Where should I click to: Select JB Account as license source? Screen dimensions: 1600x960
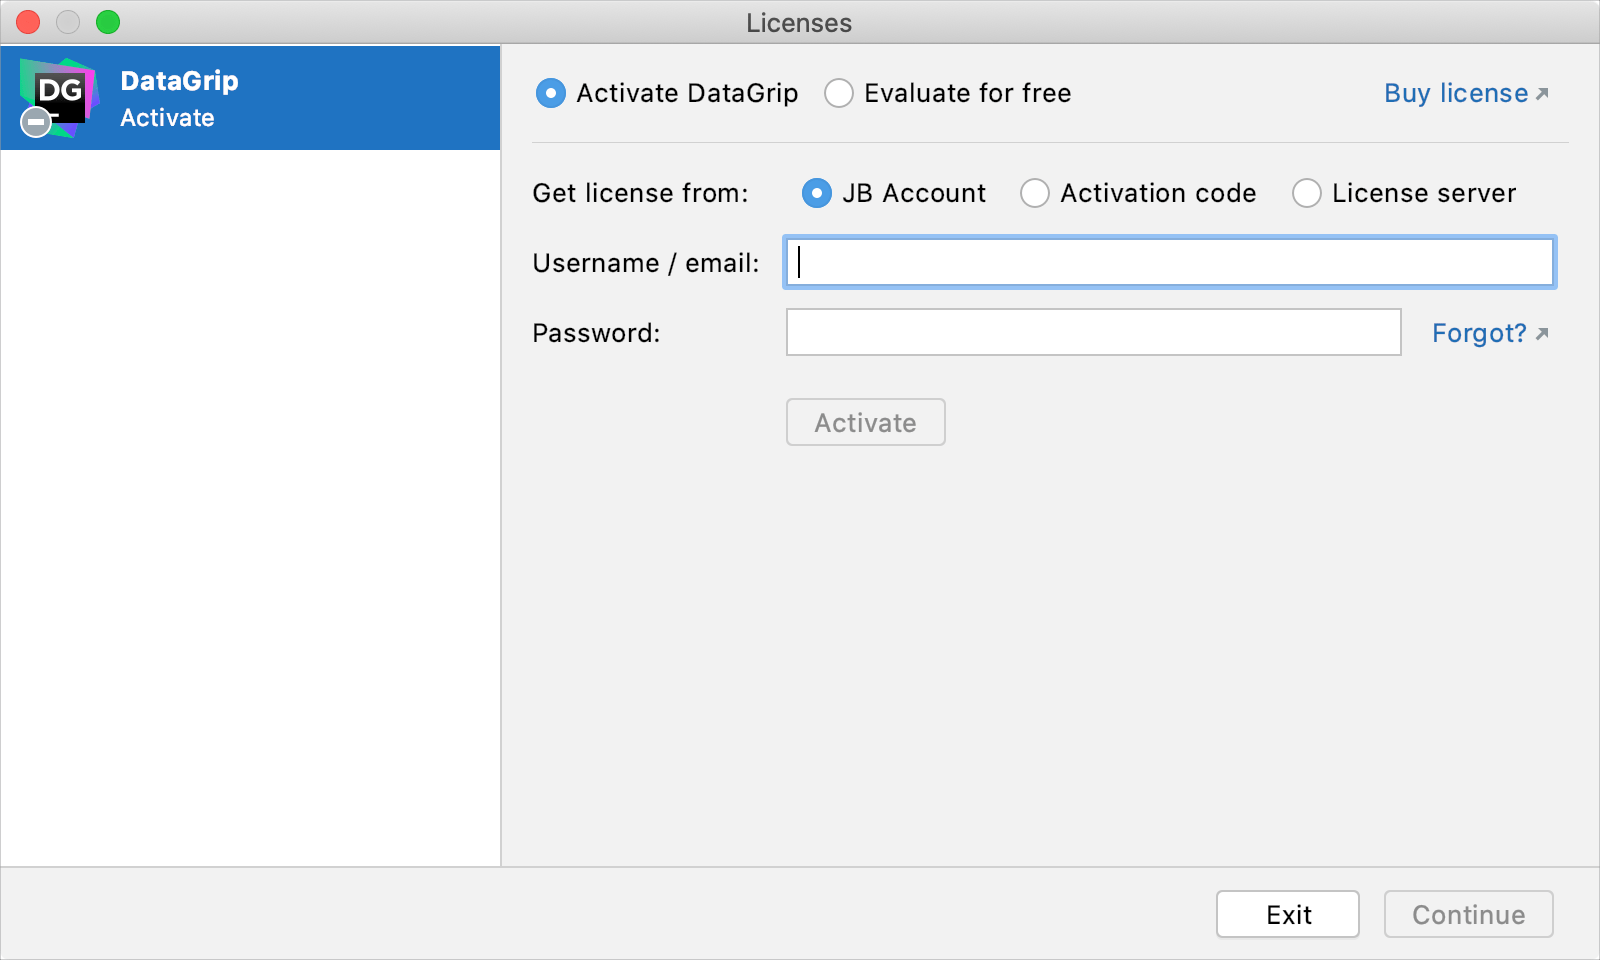[x=816, y=193]
